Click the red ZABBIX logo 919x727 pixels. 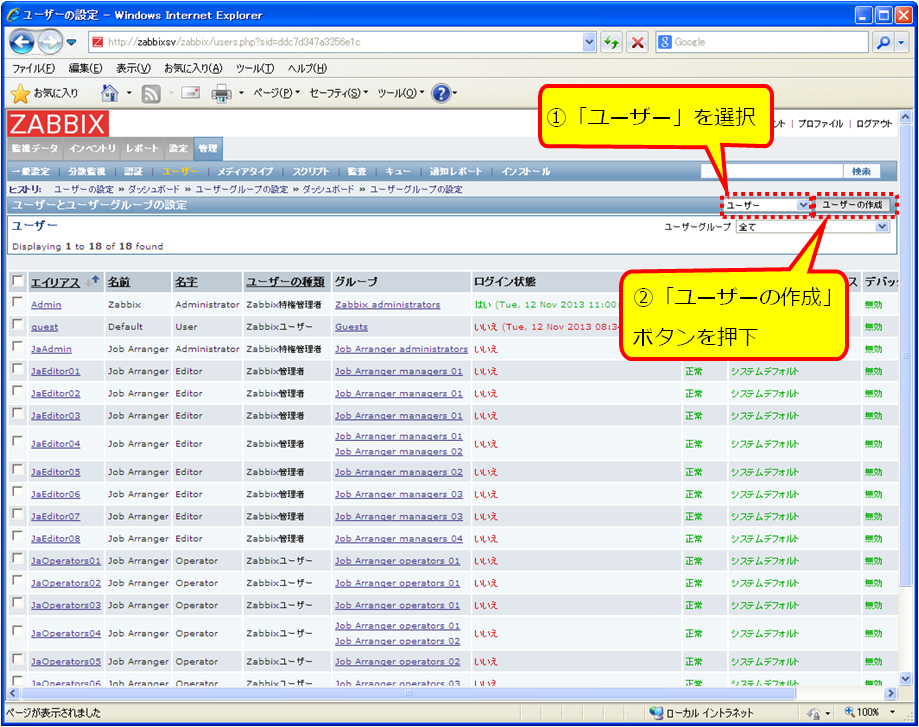pos(58,124)
